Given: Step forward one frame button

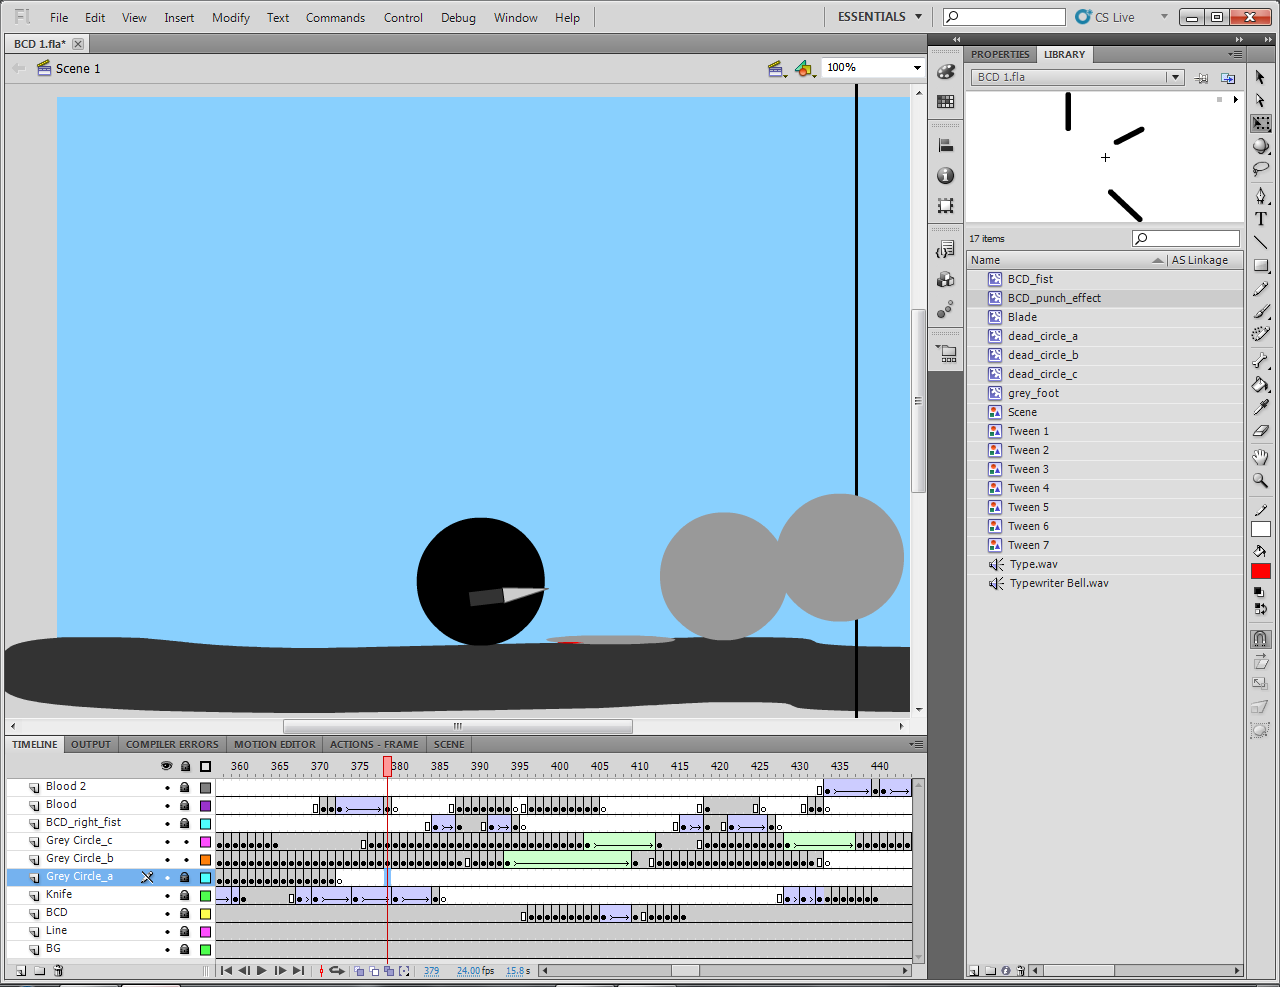Looking at the screenshot, I should 280,970.
